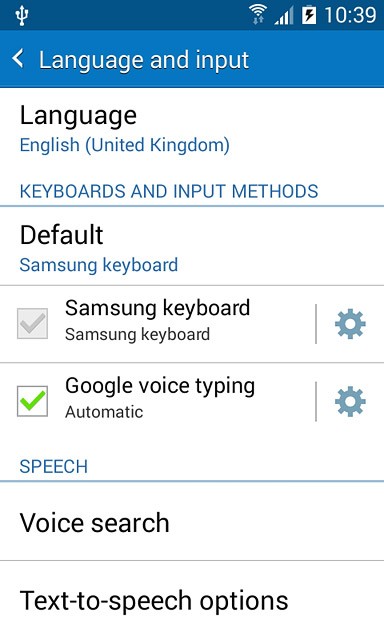This screenshot has width=384, height=640.
Task: Open Samsung keyboard settings gear
Action: pyautogui.click(x=350, y=324)
